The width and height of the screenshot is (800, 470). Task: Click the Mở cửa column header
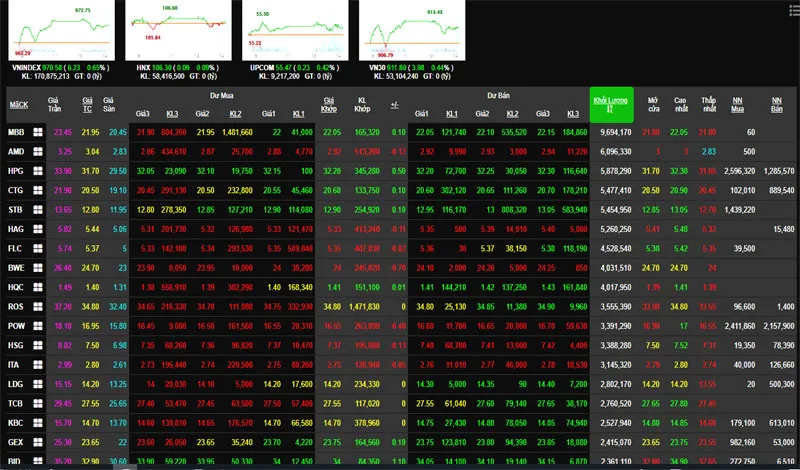pyautogui.click(x=653, y=105)
